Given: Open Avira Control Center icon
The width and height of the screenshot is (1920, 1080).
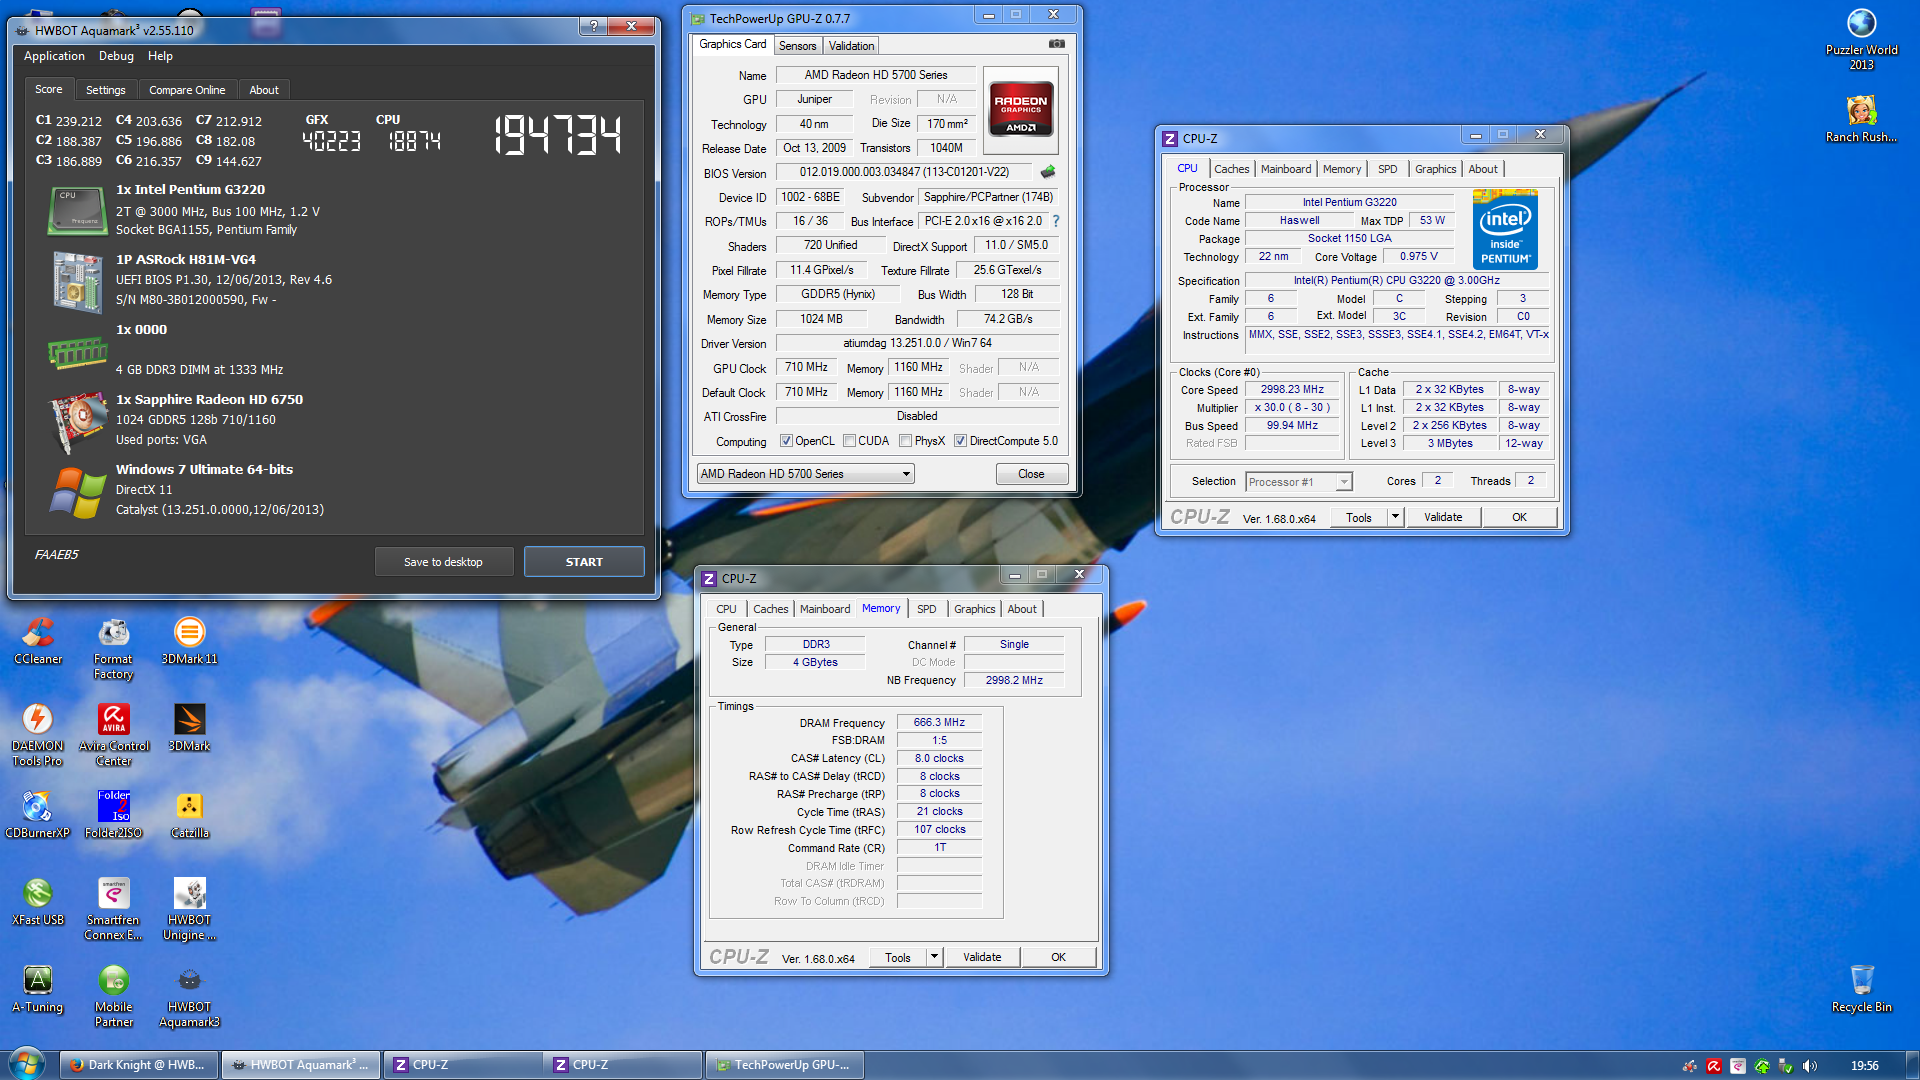Looking at the screenshot, I should [x=114, y=734].
